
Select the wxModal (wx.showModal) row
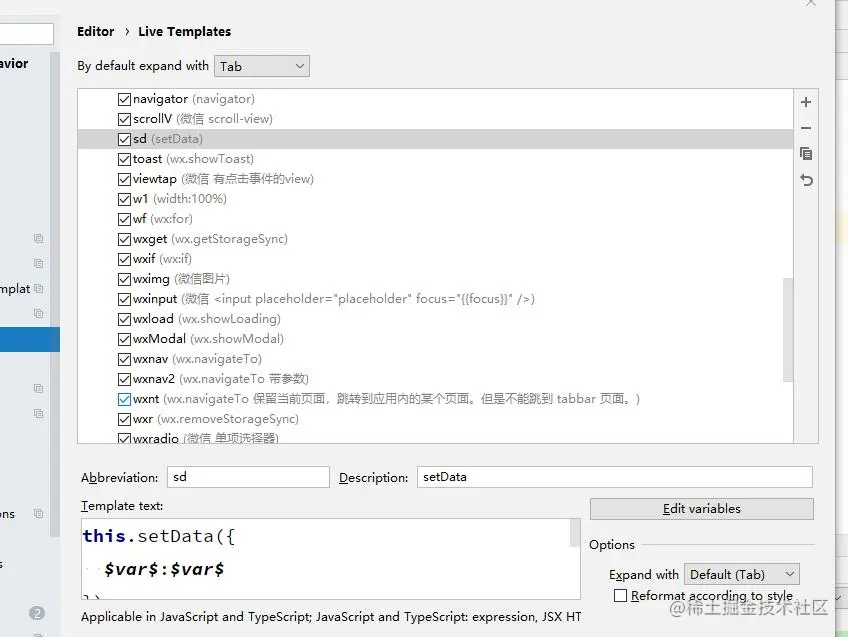(435, 339)
